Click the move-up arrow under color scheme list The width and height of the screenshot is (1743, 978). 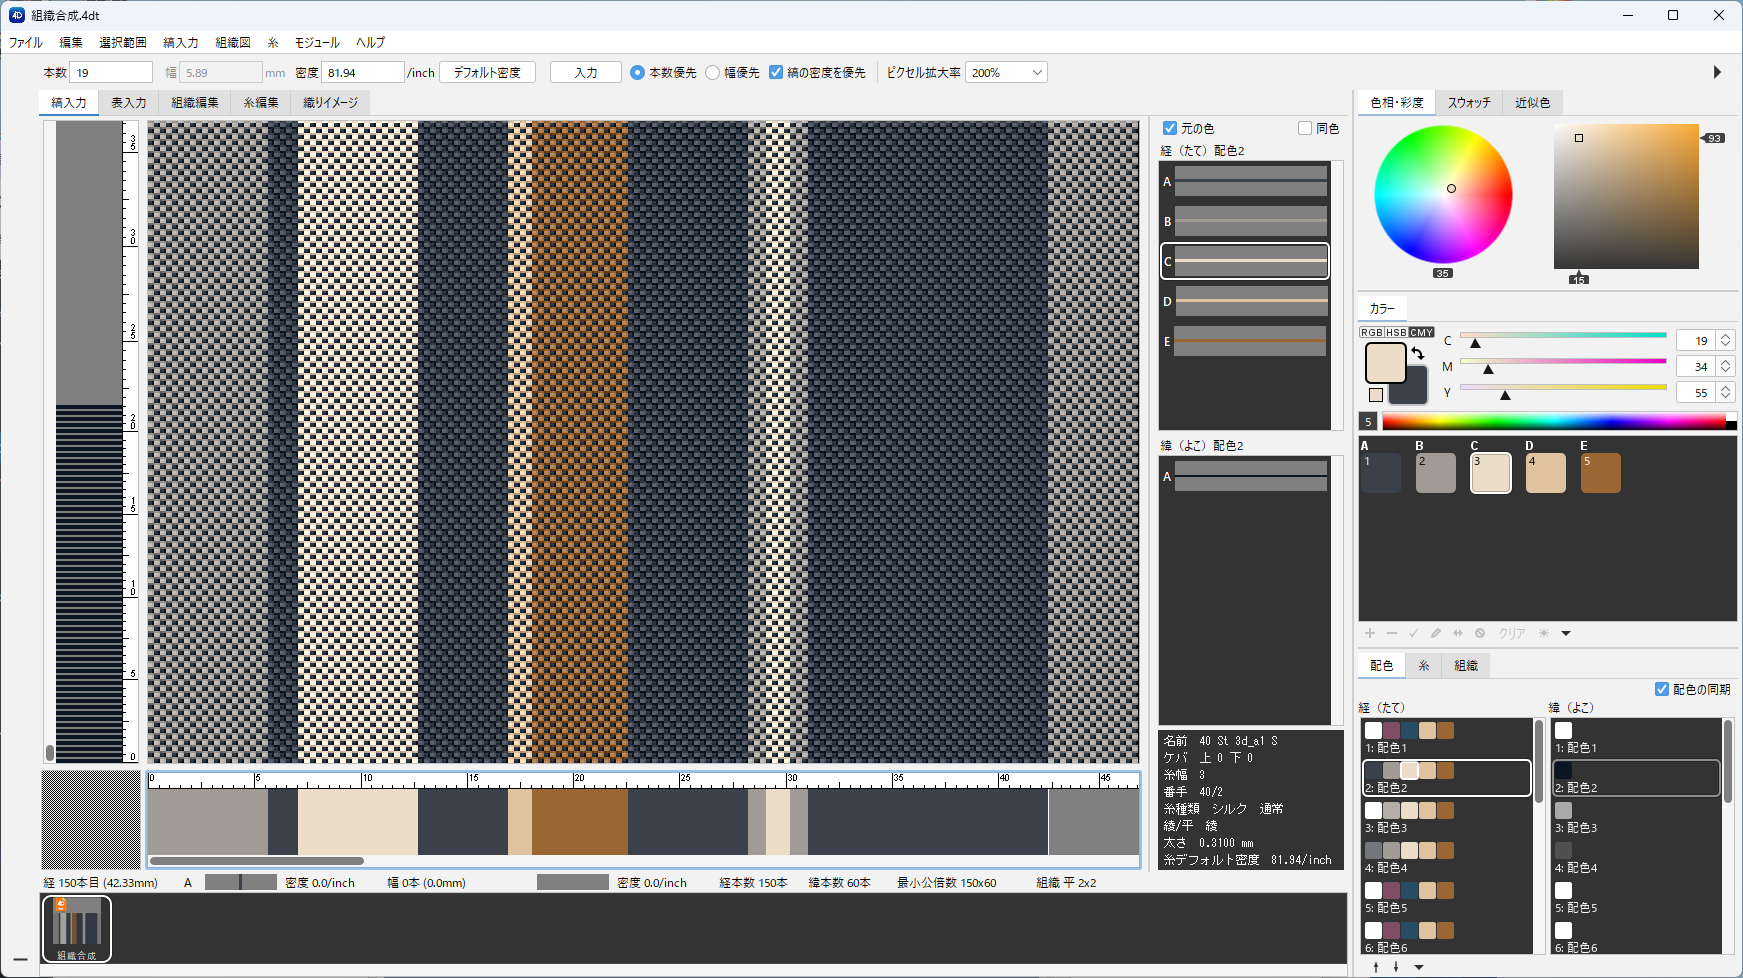point(1376,967)
